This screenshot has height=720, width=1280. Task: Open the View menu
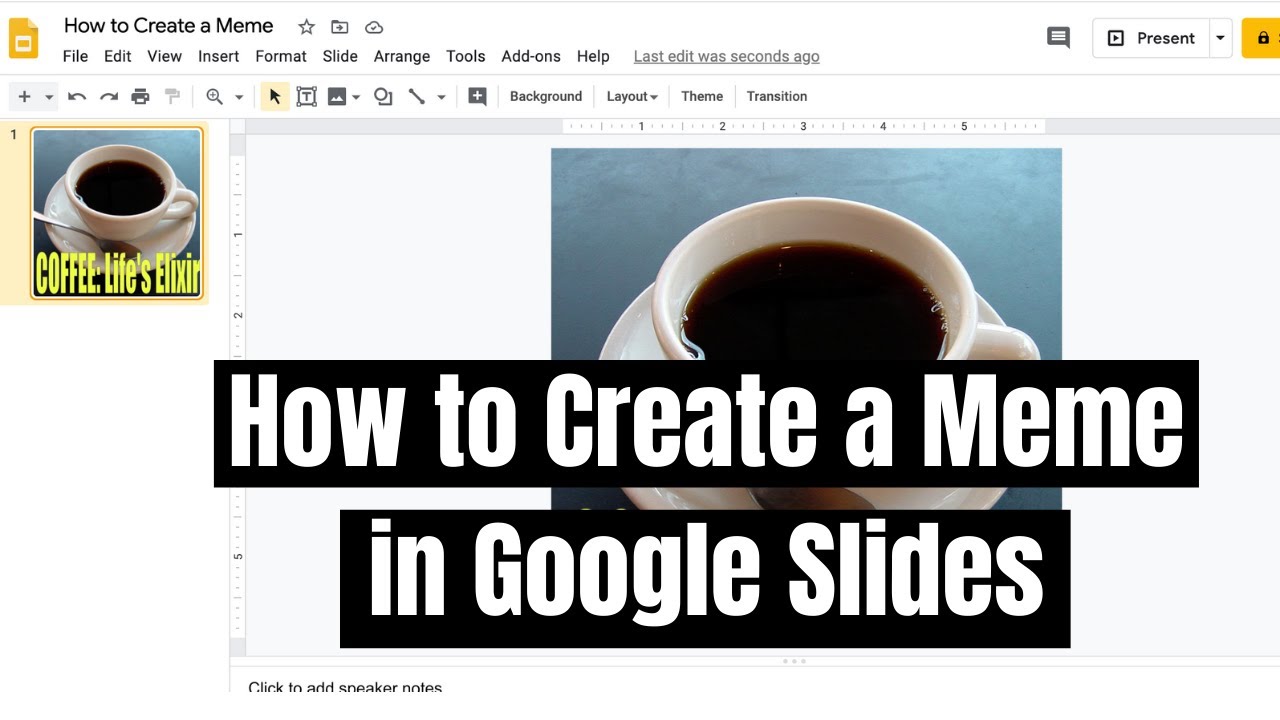point(165,56)
